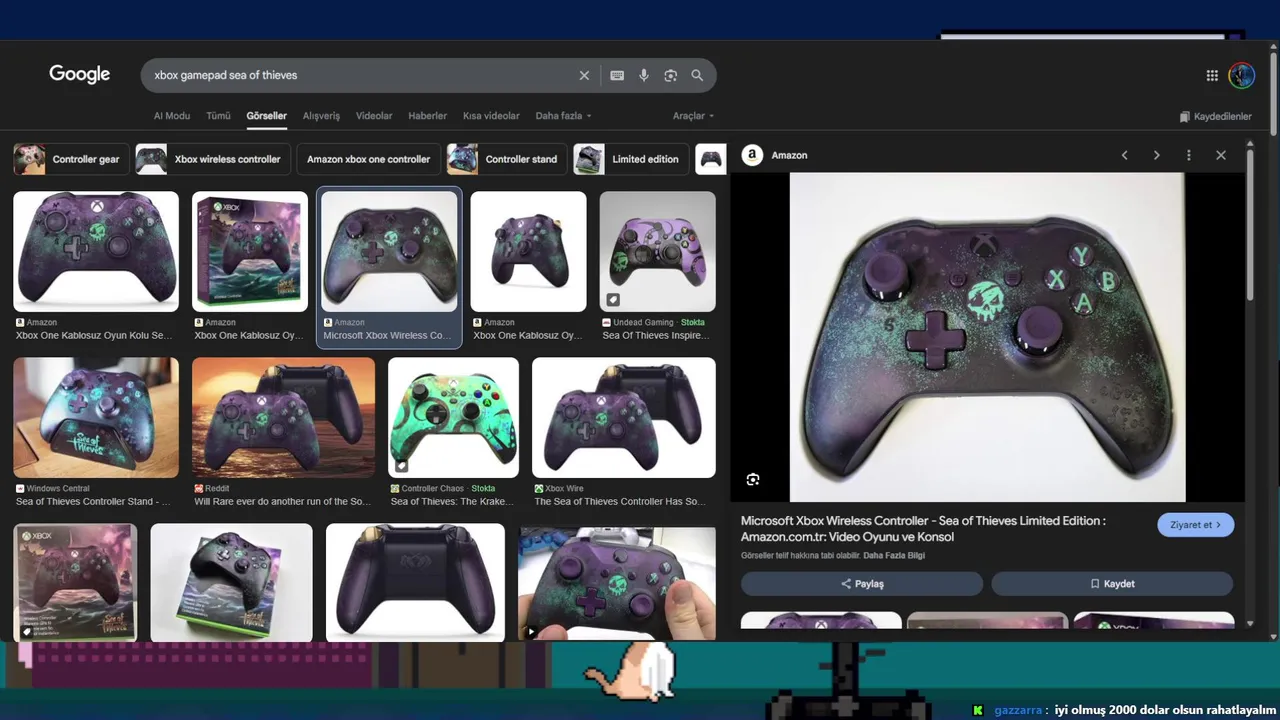1280x720 pixels.
Task: Expand Daha fazla dropdown
Action: point(563,116)
